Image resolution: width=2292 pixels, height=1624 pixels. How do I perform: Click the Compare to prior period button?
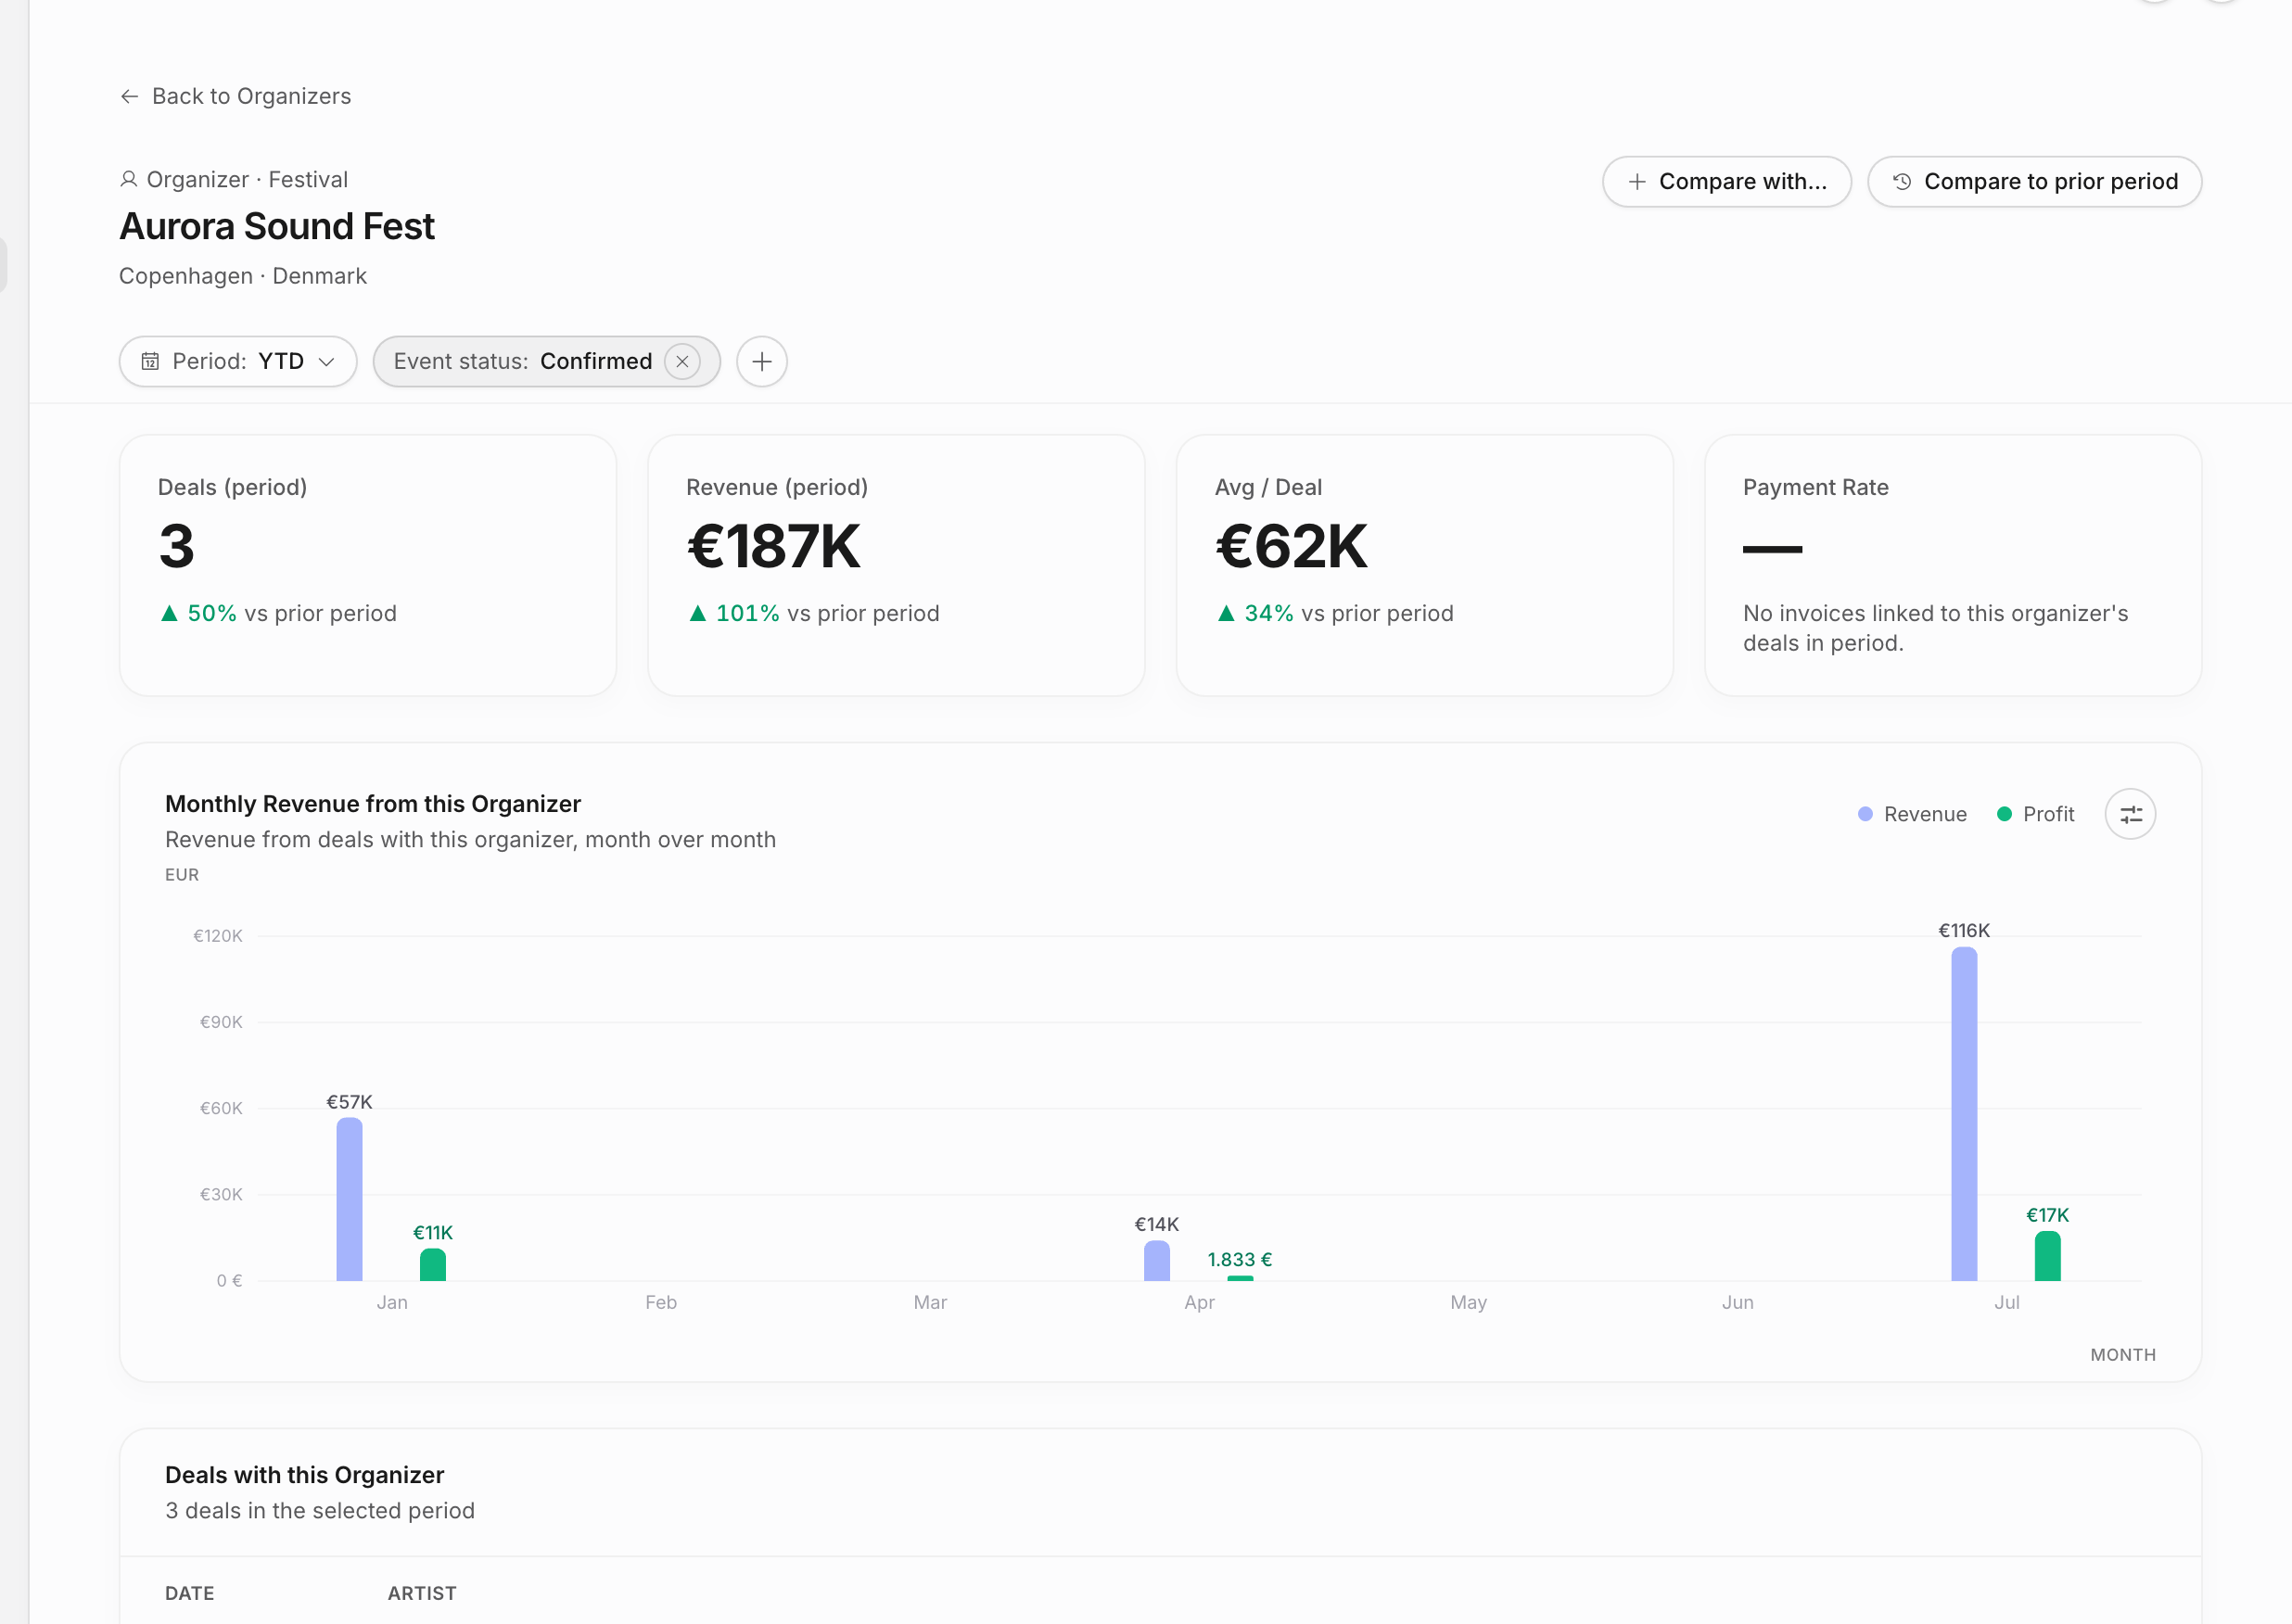[x=2034, y=181]
